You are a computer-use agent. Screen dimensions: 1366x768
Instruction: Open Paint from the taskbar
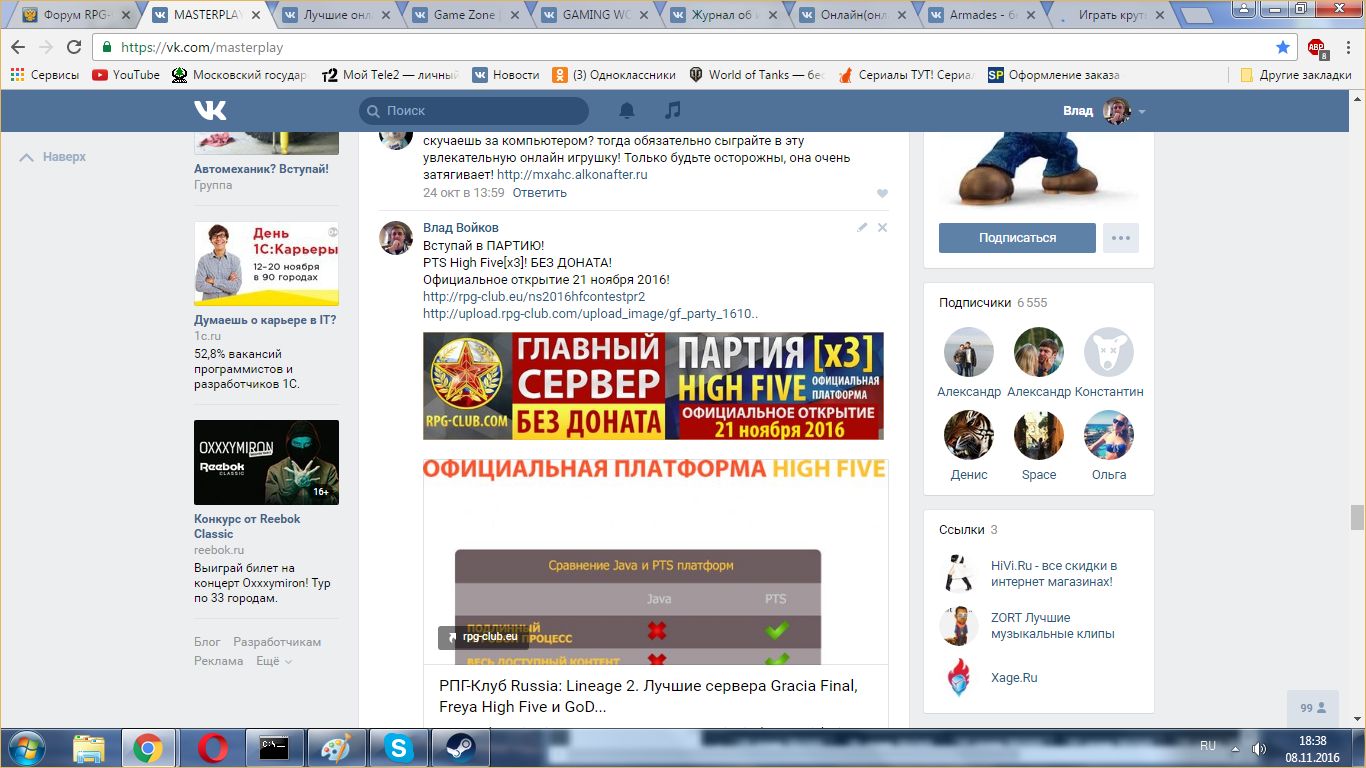coord(336,748)
